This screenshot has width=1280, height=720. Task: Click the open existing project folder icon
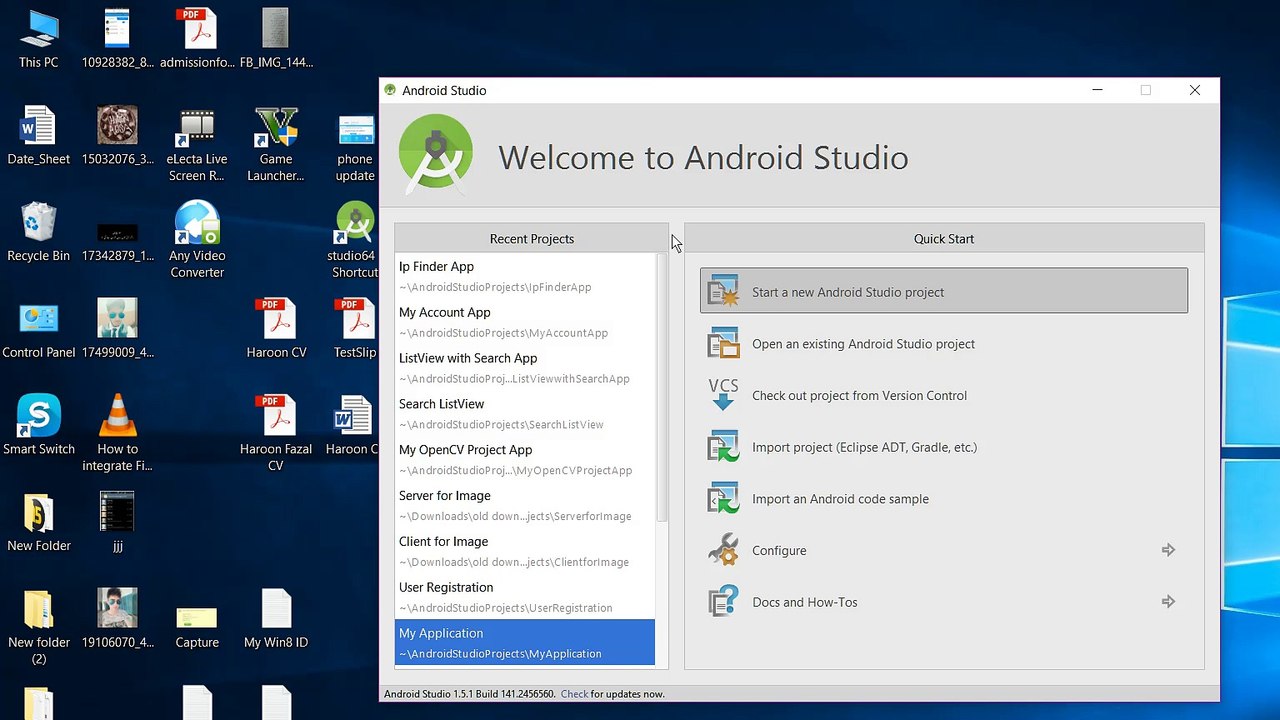click(723, 343)
